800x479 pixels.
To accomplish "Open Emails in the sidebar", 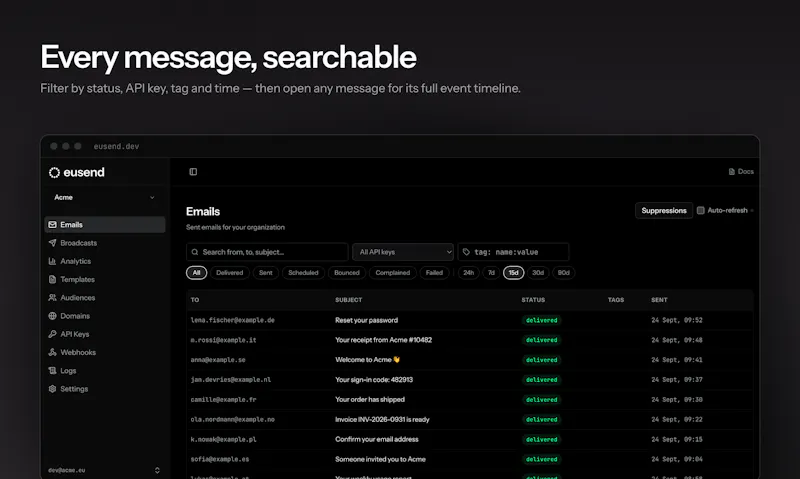I will (x=105, y=224).
